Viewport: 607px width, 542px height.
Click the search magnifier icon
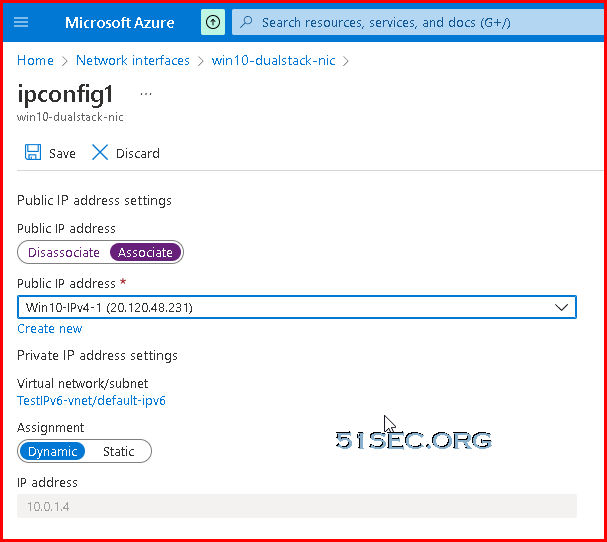(x=246, y=22)
